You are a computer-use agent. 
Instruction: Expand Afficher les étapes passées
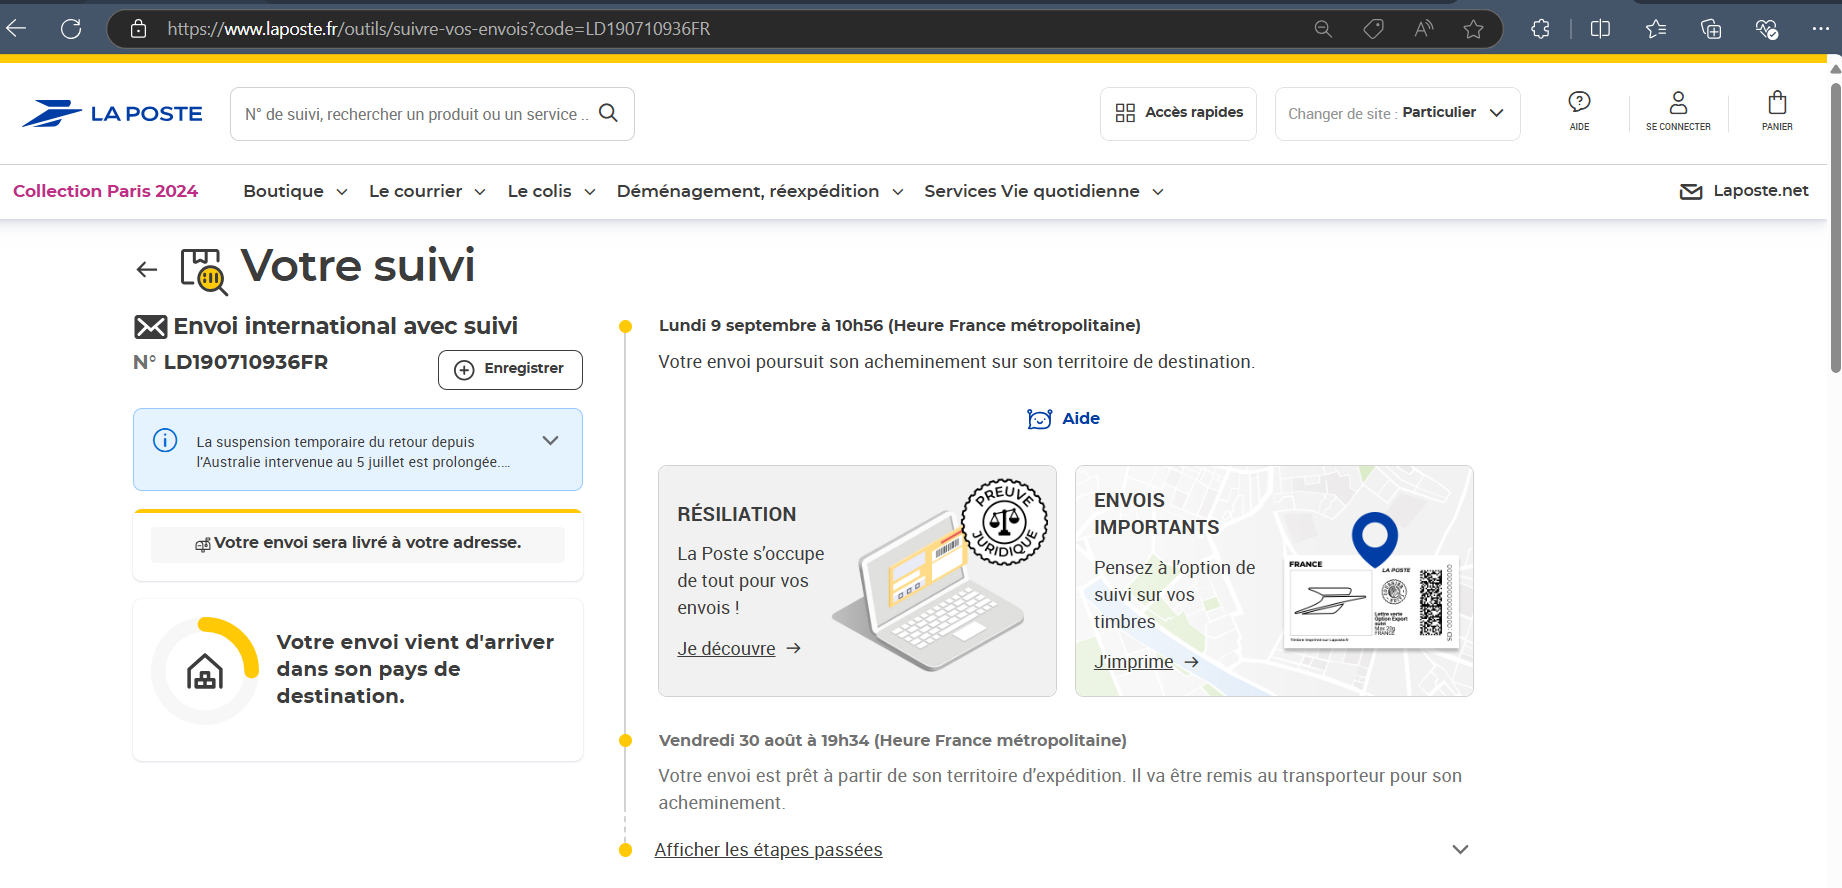click(768, 850)
